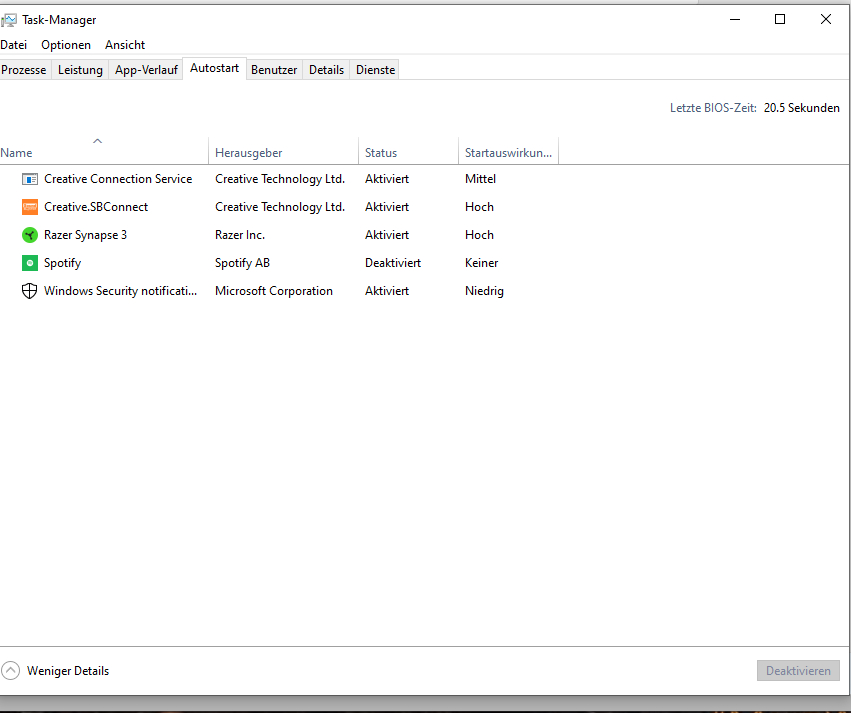Click the green Razer Synapse 3 icon
This screenshot has width=851, height=713.
pos(29,235)
